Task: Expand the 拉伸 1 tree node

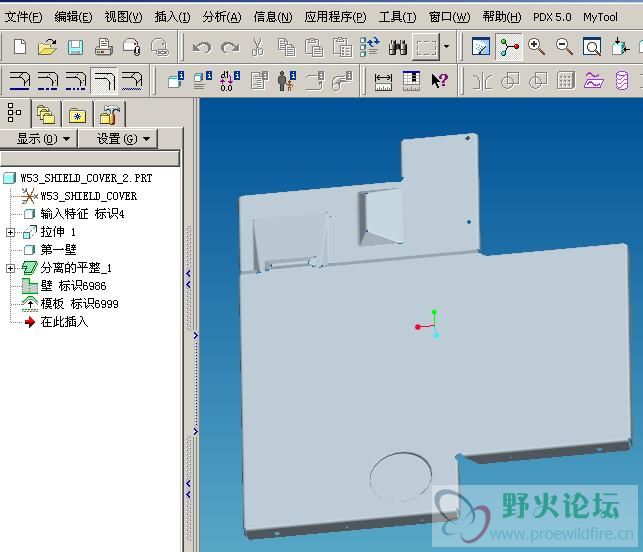Action: point(11,233)
